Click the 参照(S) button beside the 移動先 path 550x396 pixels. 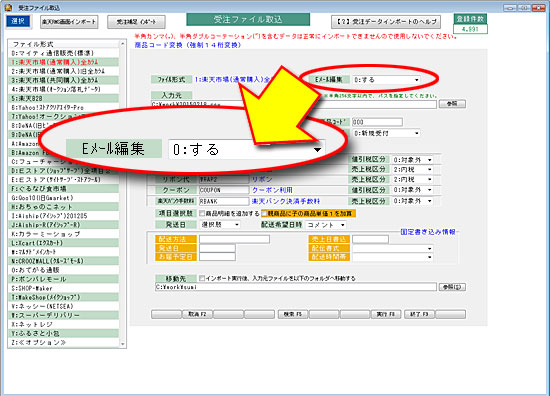[452, 287]
